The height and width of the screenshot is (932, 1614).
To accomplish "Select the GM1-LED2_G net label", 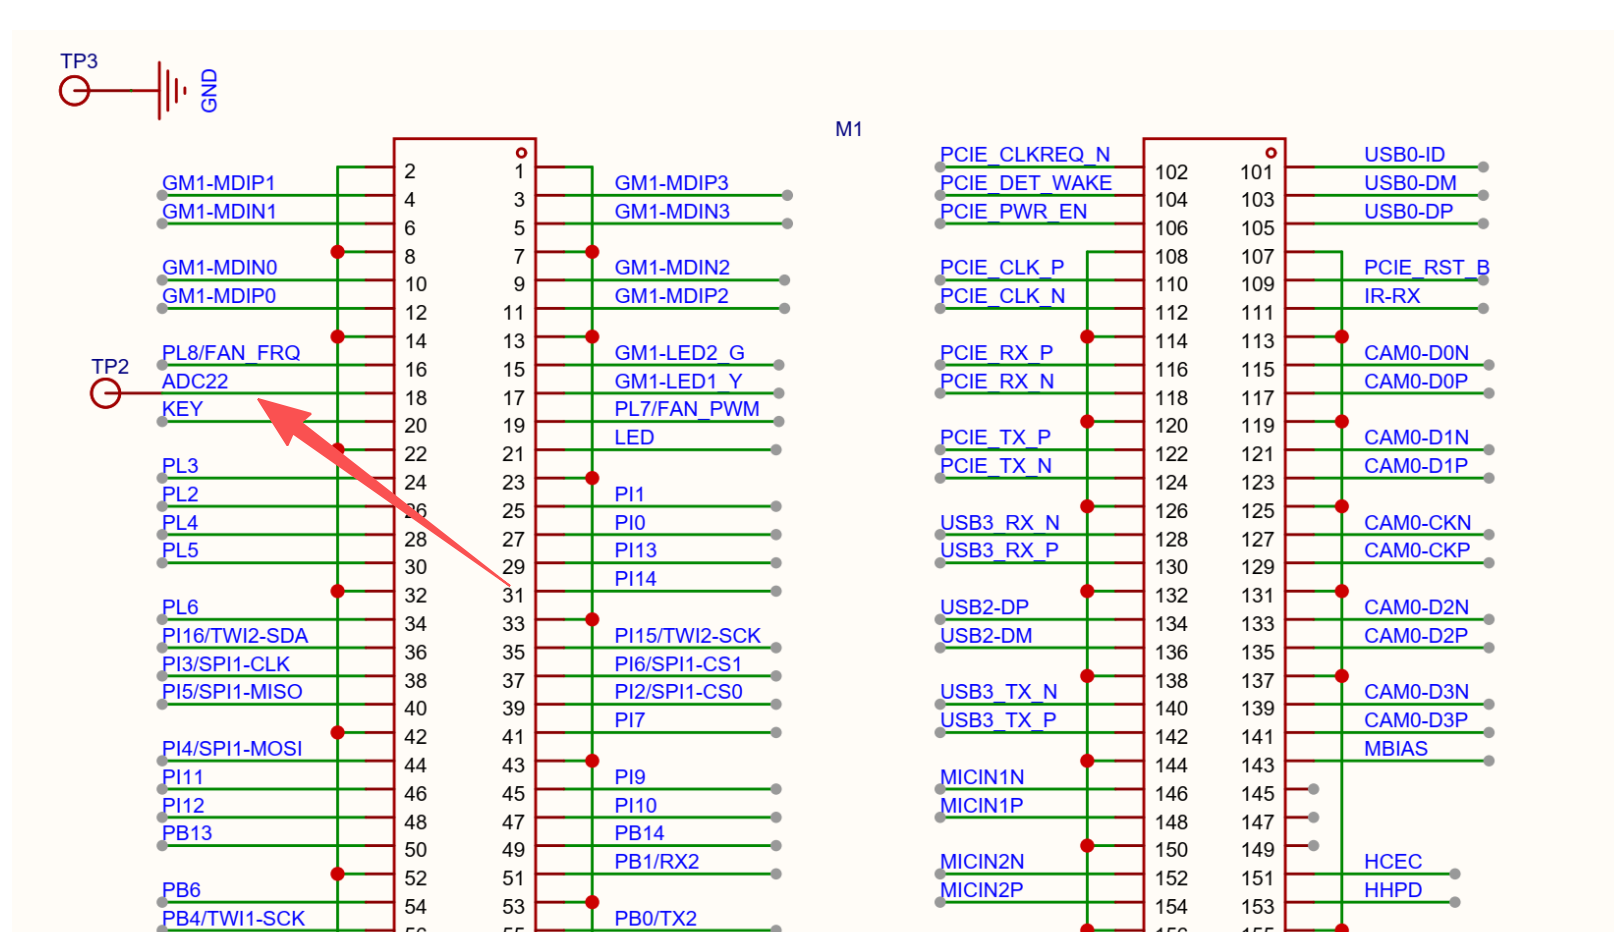I will 679,353.
